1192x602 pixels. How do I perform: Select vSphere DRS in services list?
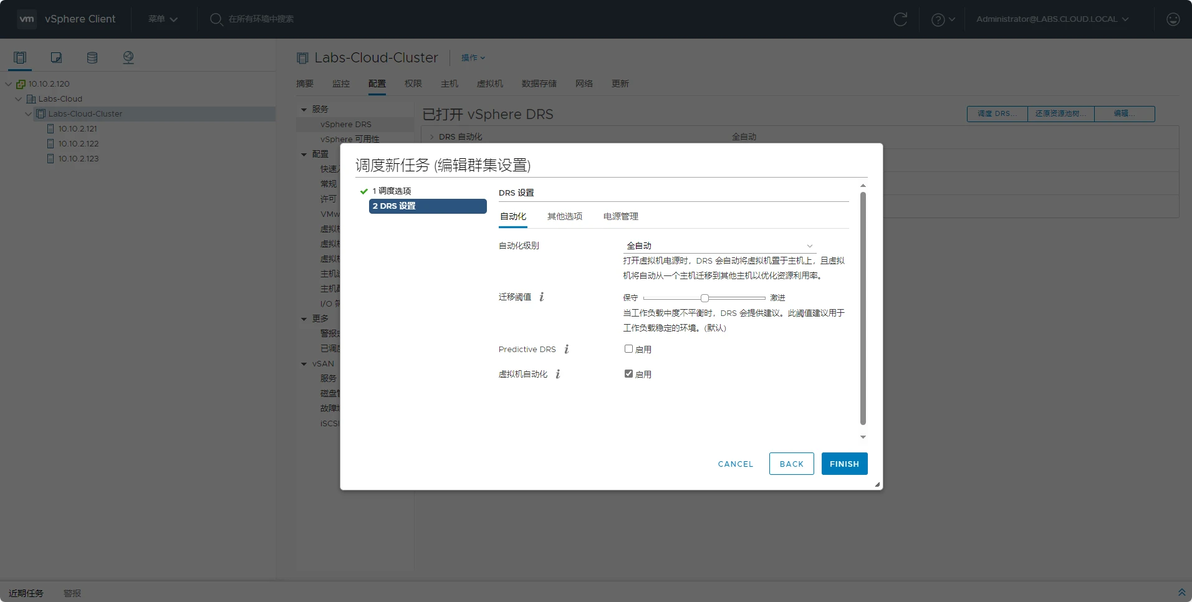click(346, 125)
